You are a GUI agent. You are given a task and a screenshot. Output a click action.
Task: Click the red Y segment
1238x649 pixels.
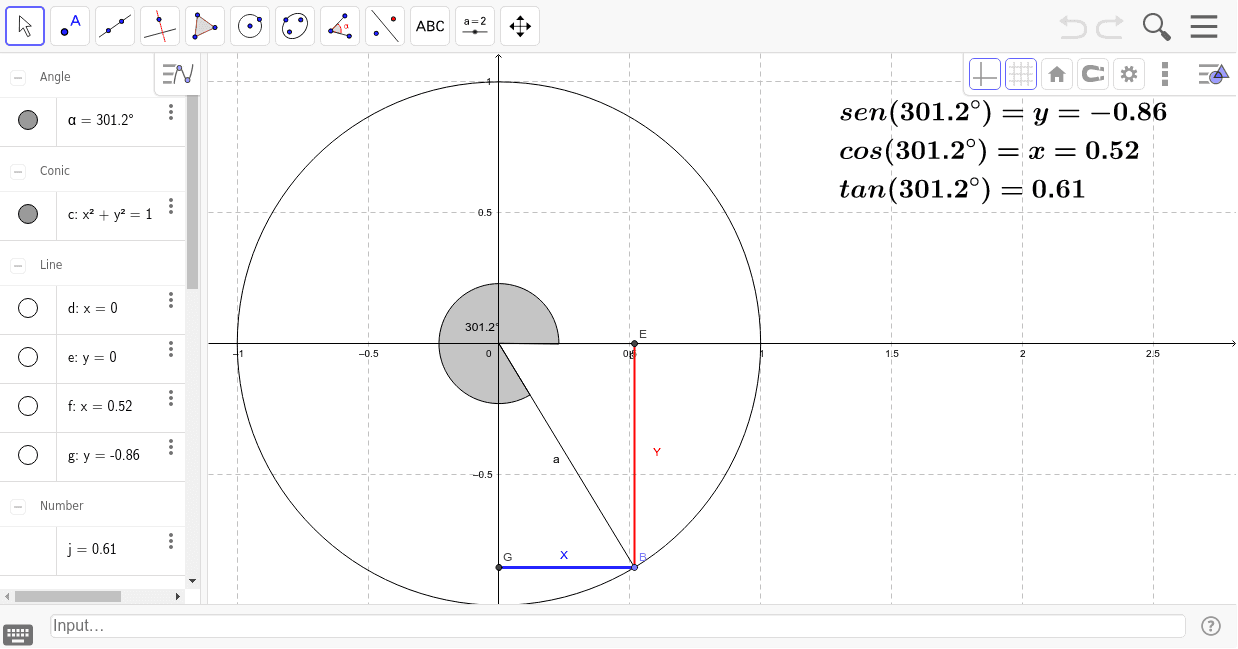pos(634,455)
